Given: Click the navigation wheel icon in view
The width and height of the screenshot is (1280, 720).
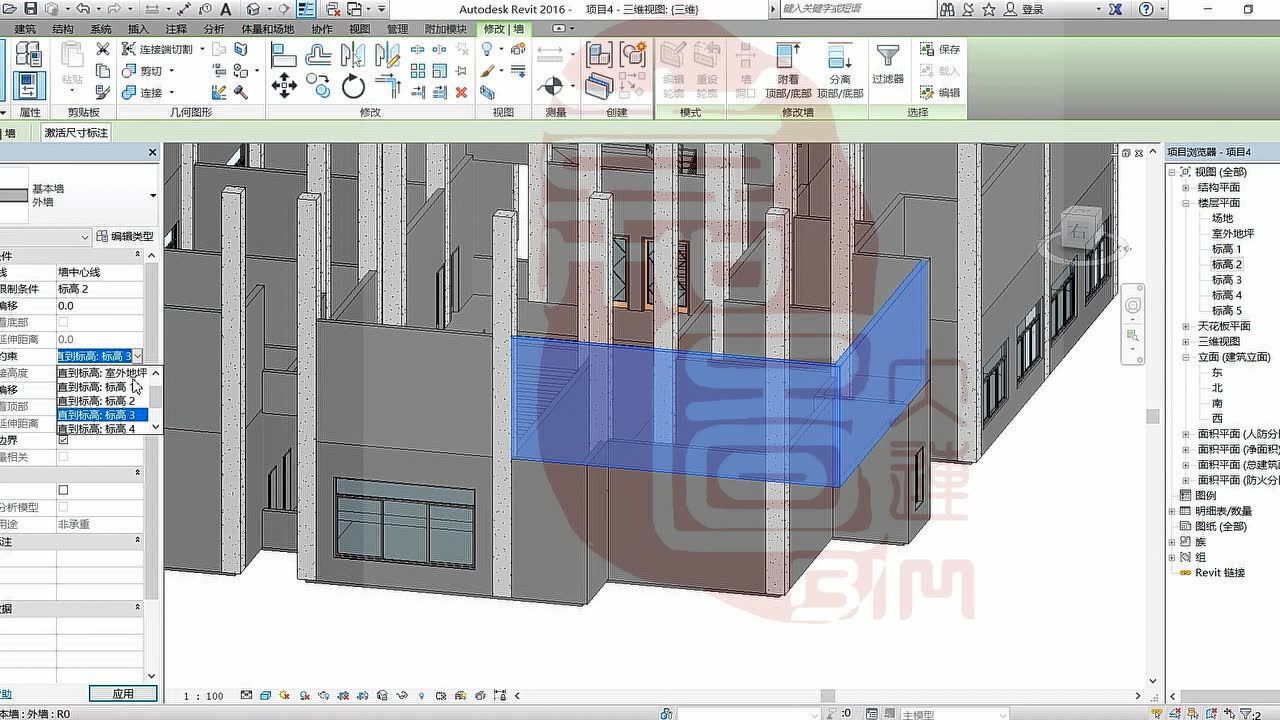Looking at the screenshot, I should pos(1133,305).
